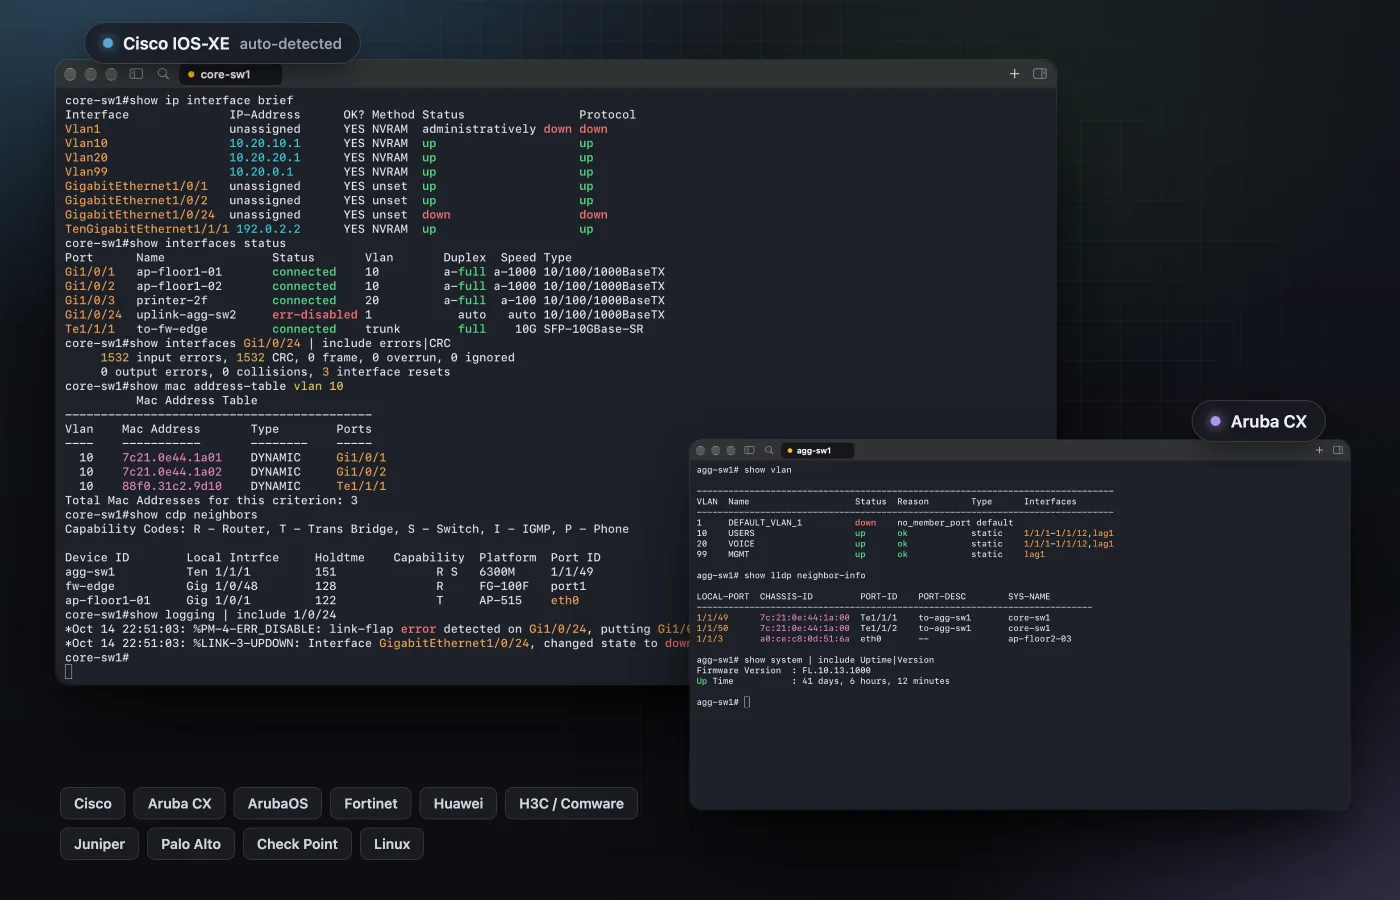Select the Linux platform chip
Screen dimensions: 1400x900
(392, 844)
